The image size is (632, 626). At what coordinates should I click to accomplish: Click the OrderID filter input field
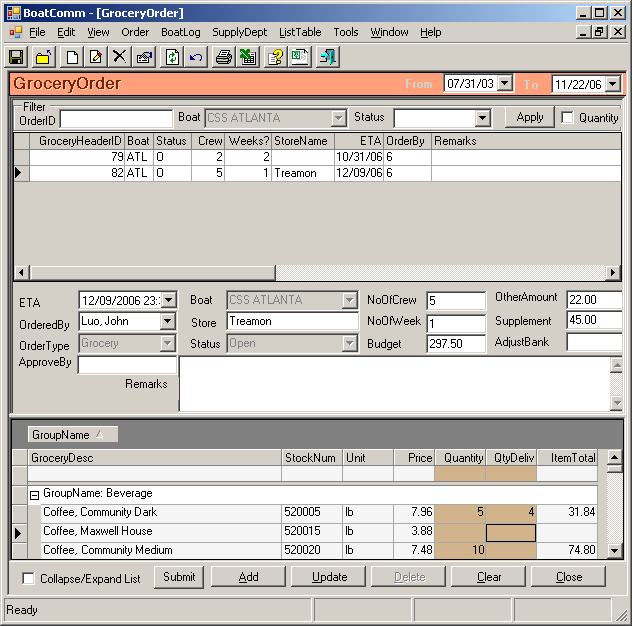(116, 119)
